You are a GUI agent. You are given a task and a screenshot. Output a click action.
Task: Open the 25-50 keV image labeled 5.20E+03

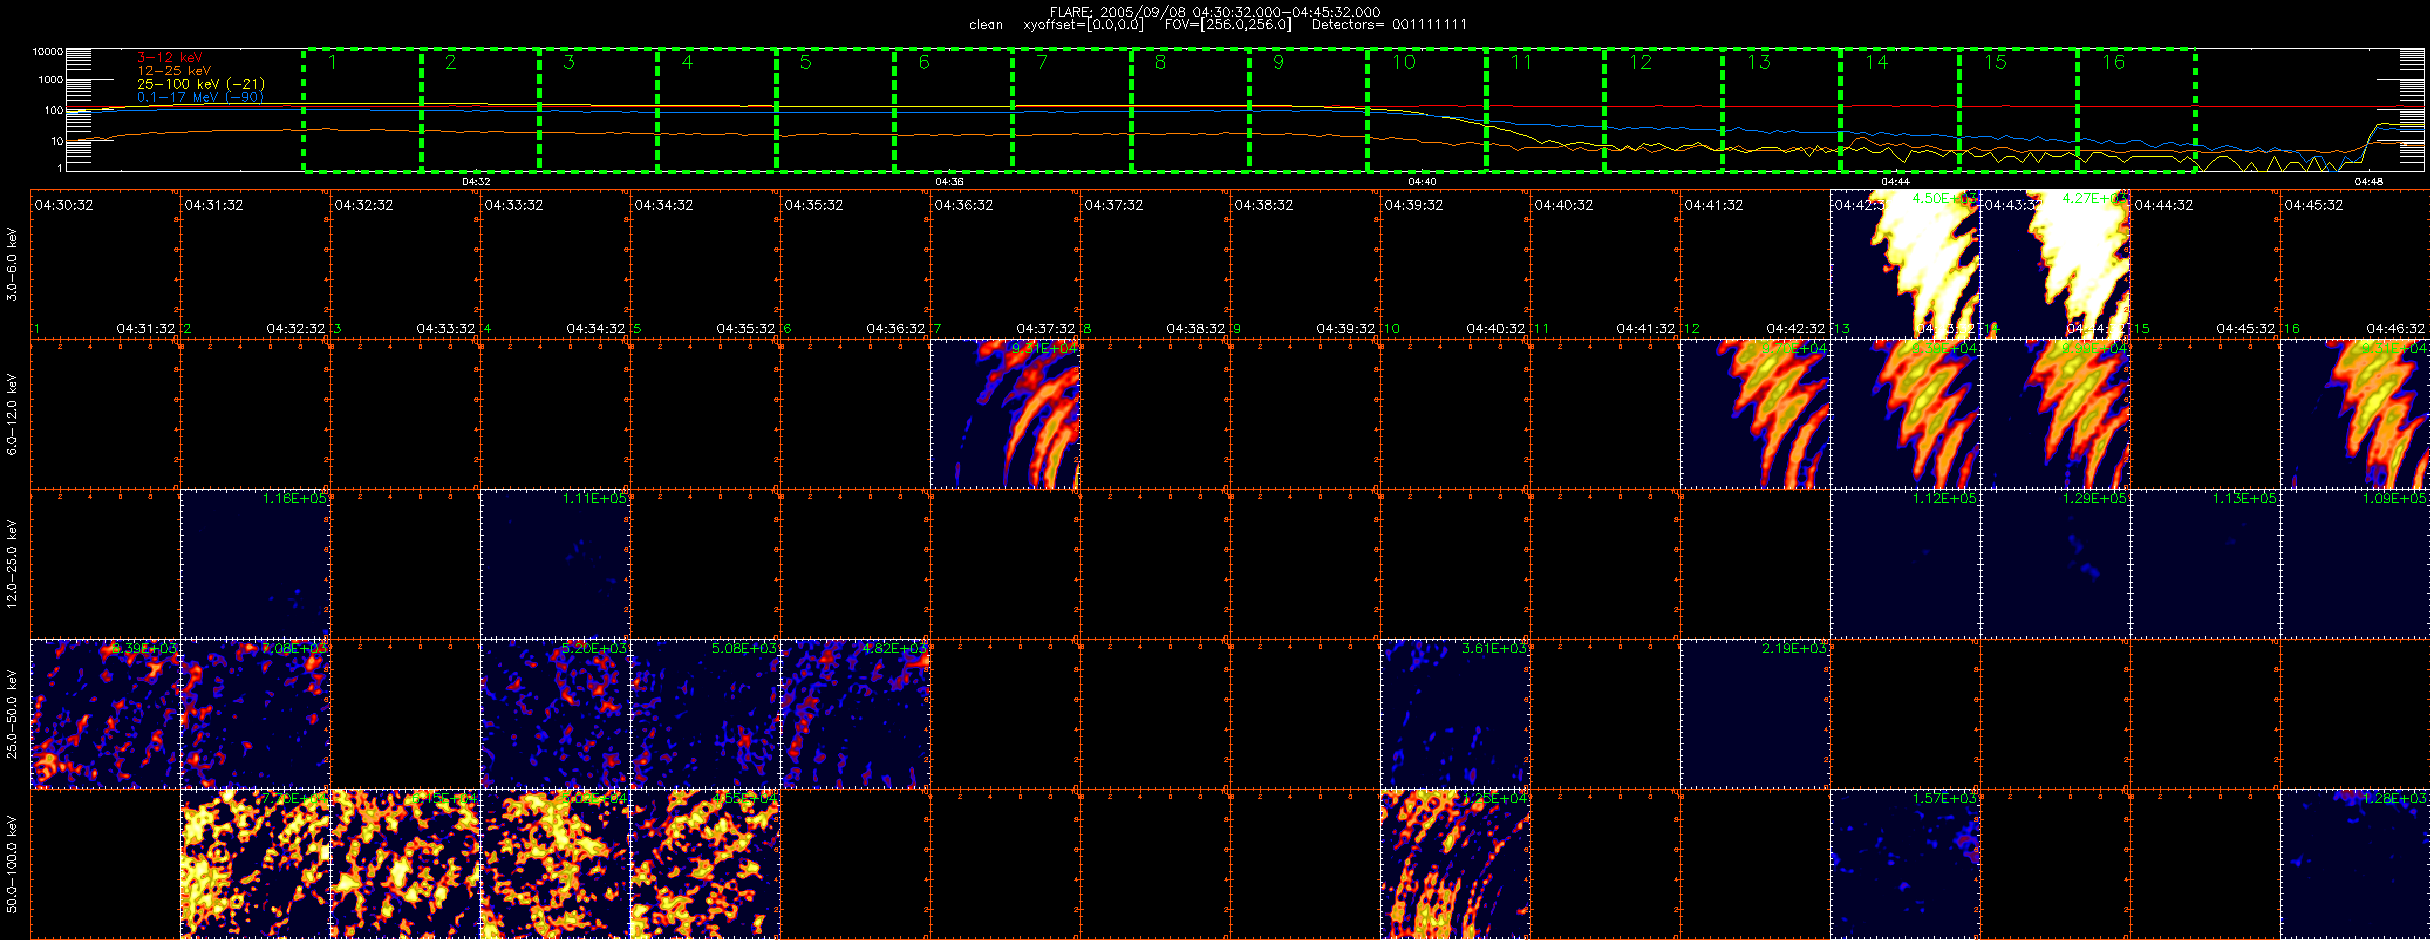pyautogui.click(x=556, y=714)
